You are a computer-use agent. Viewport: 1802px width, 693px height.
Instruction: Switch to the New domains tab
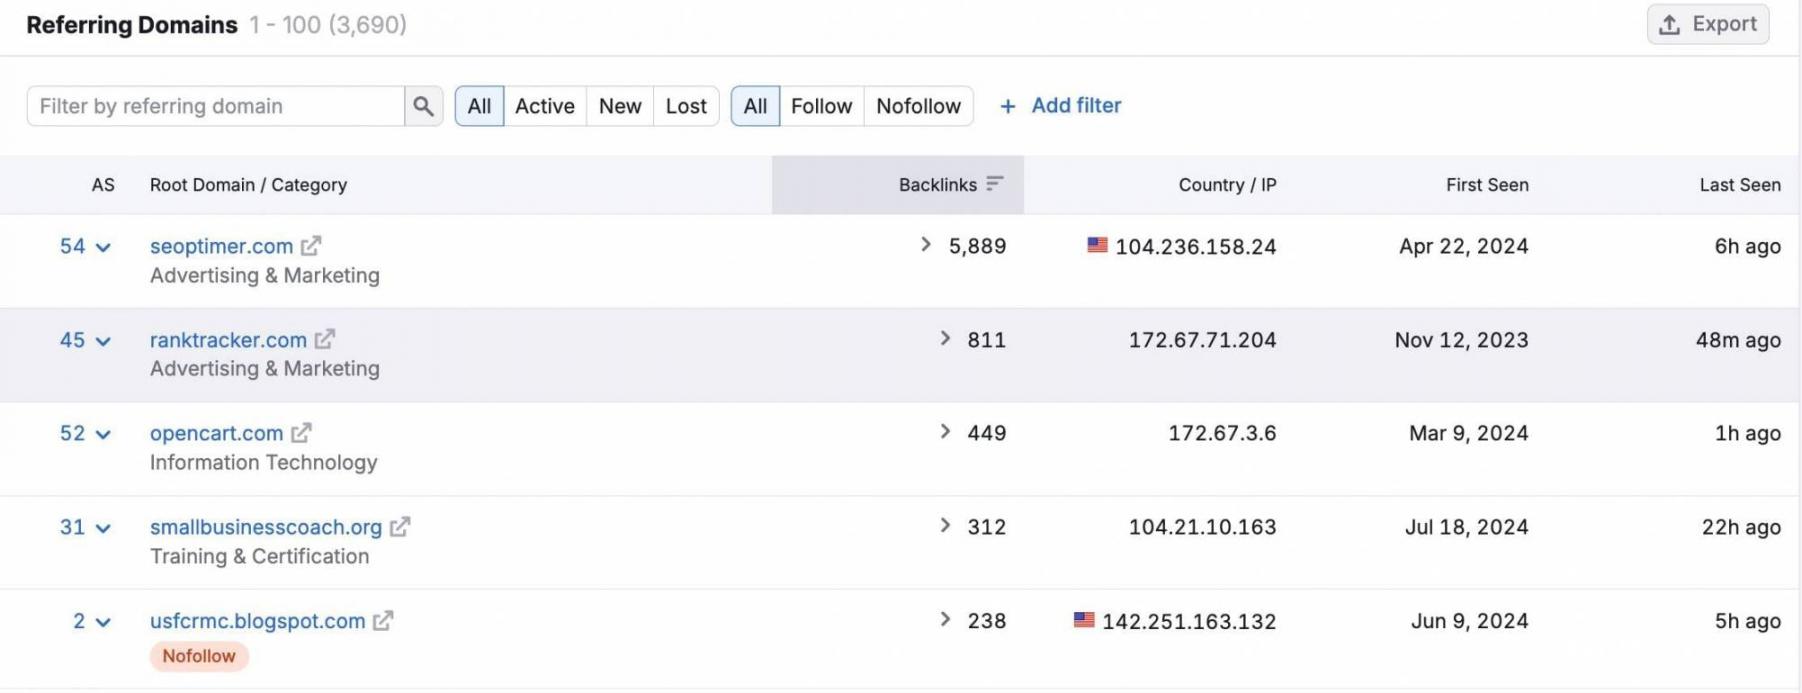point(619,106)
